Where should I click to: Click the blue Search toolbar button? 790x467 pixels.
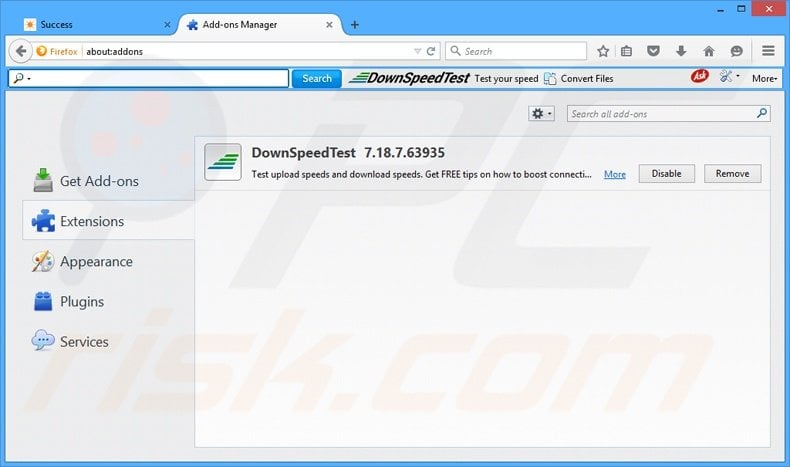317,79
